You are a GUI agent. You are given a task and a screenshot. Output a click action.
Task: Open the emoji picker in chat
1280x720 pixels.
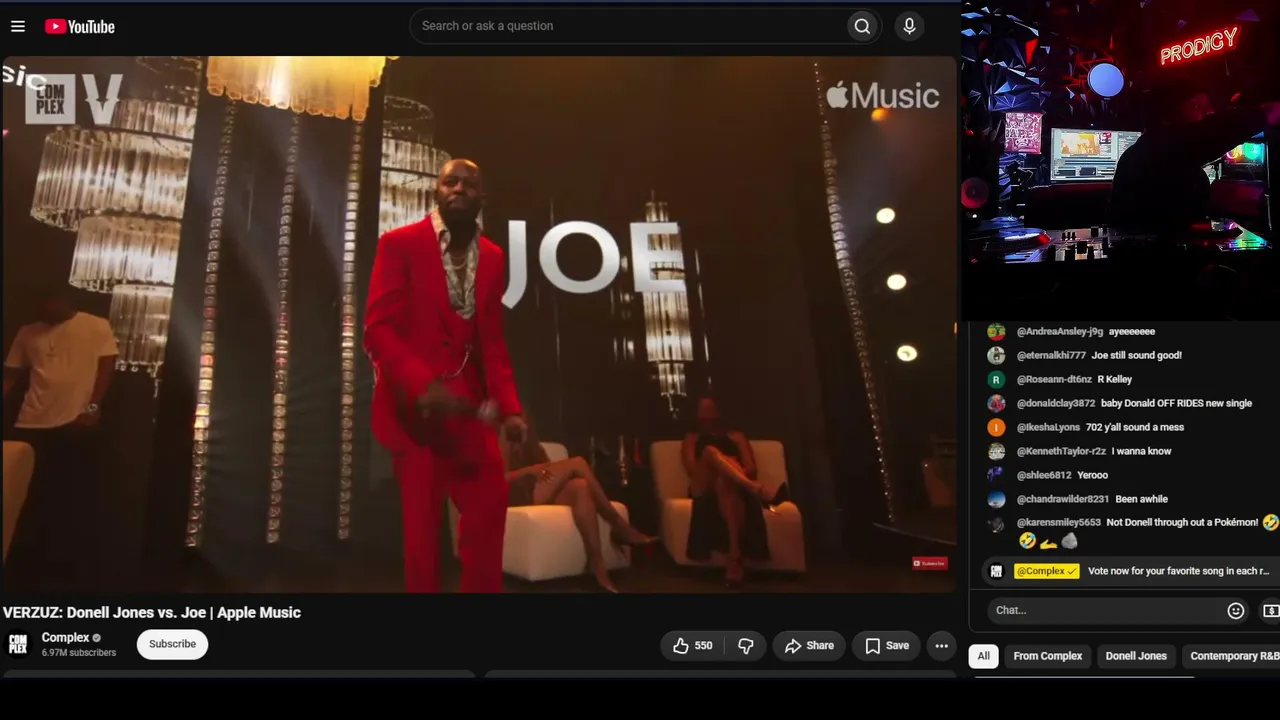pos(1236,610)
